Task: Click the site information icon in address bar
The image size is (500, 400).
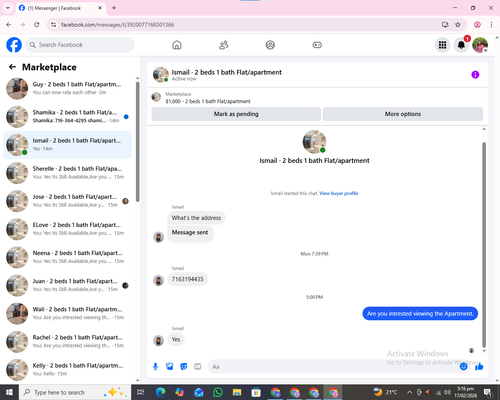Action: (53, 25)
